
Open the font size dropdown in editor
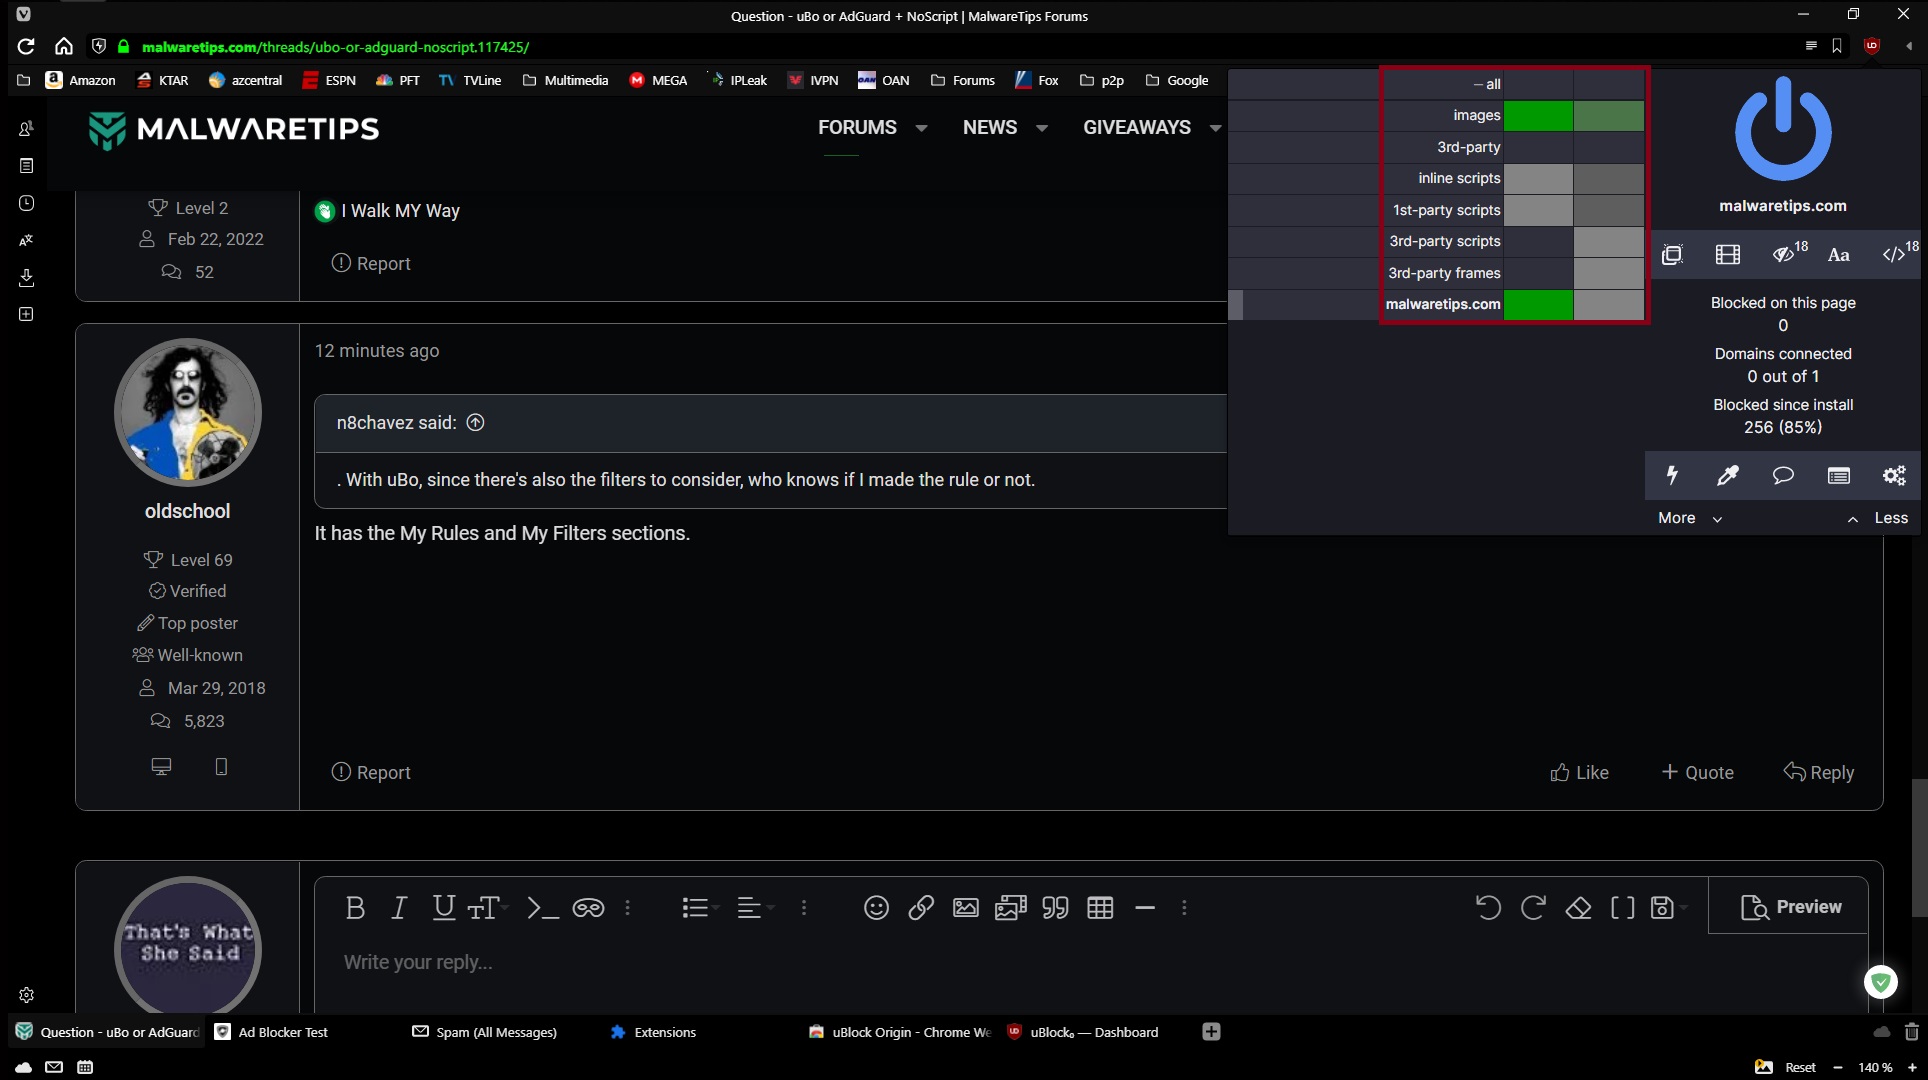(x=488, y=908)
